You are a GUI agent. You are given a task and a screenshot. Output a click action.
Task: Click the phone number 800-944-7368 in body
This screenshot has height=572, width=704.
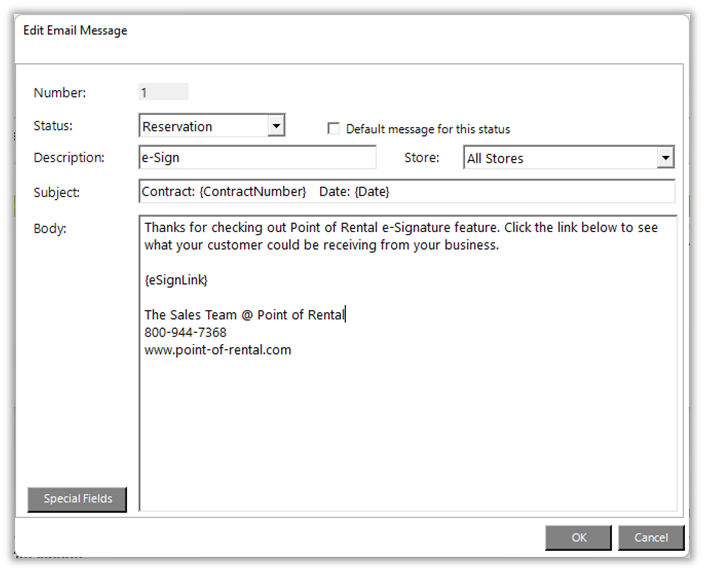tap(185, 332)
